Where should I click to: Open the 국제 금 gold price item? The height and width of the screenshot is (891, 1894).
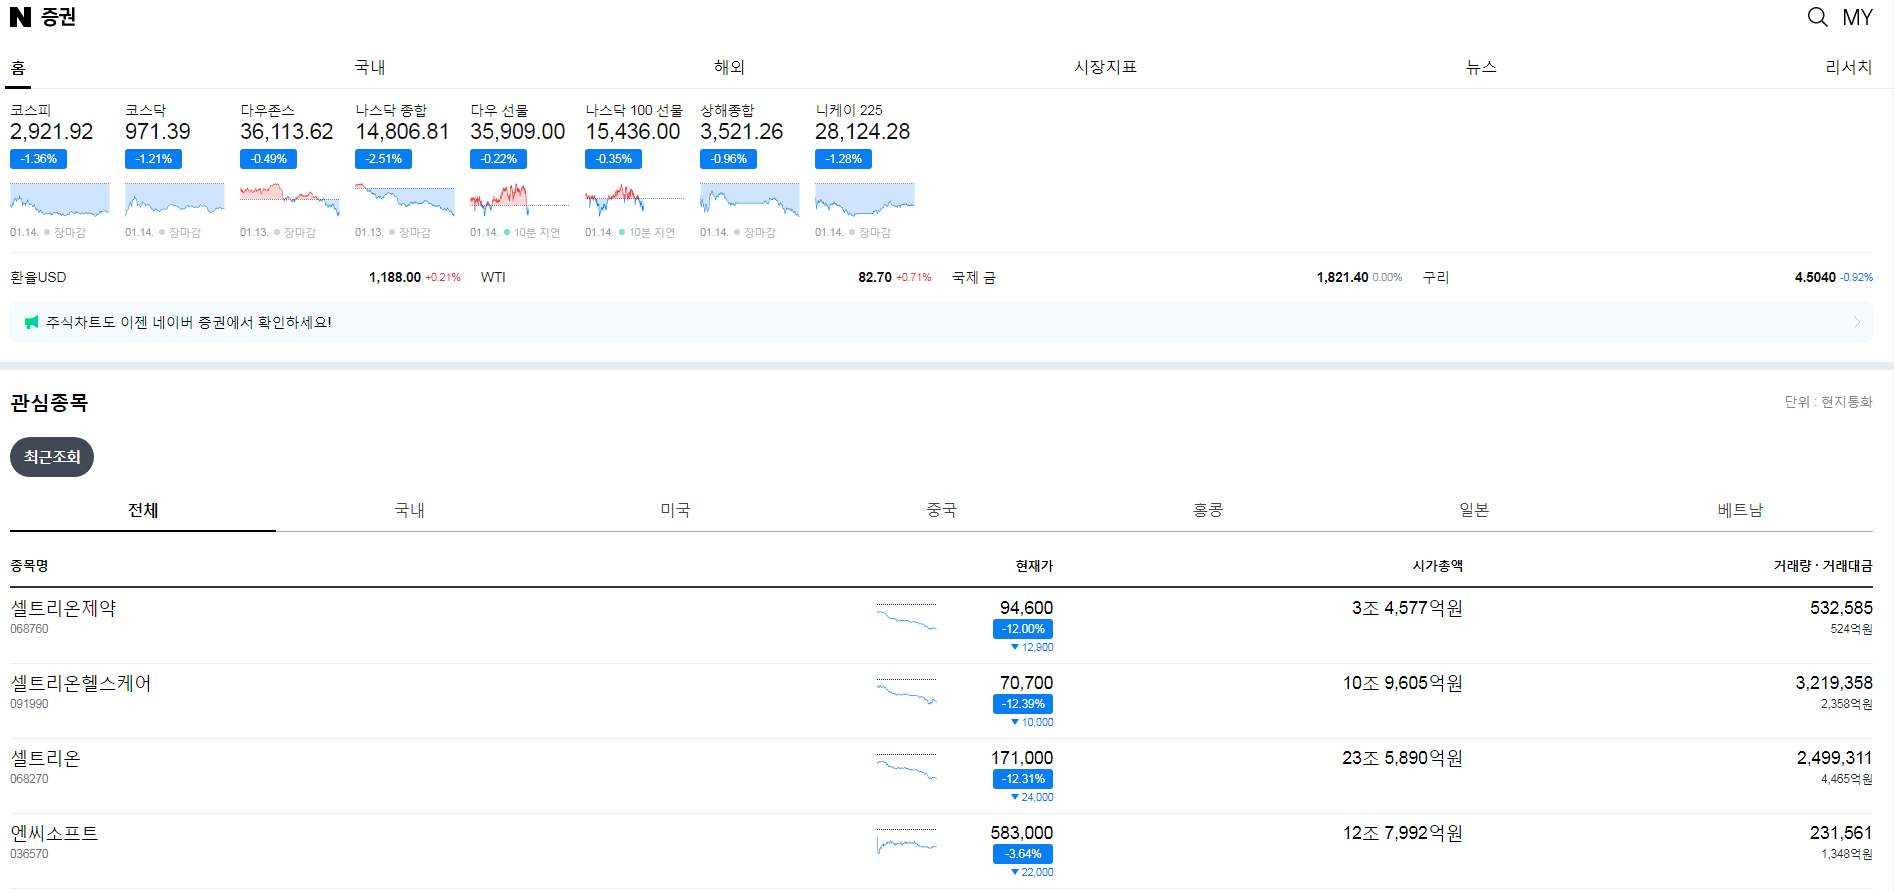[1177, 277]
